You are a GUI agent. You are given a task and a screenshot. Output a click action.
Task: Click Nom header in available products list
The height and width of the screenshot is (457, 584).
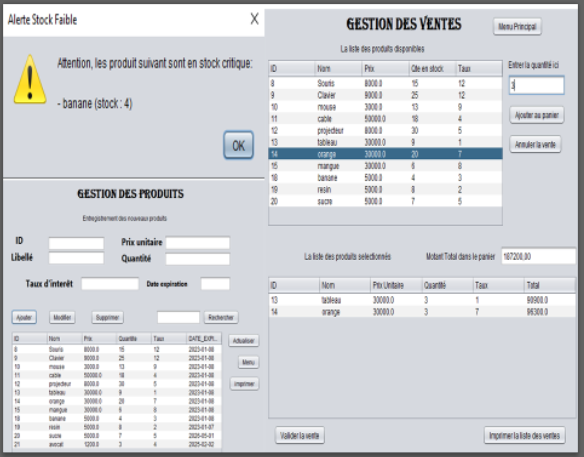tap(338, 69)
